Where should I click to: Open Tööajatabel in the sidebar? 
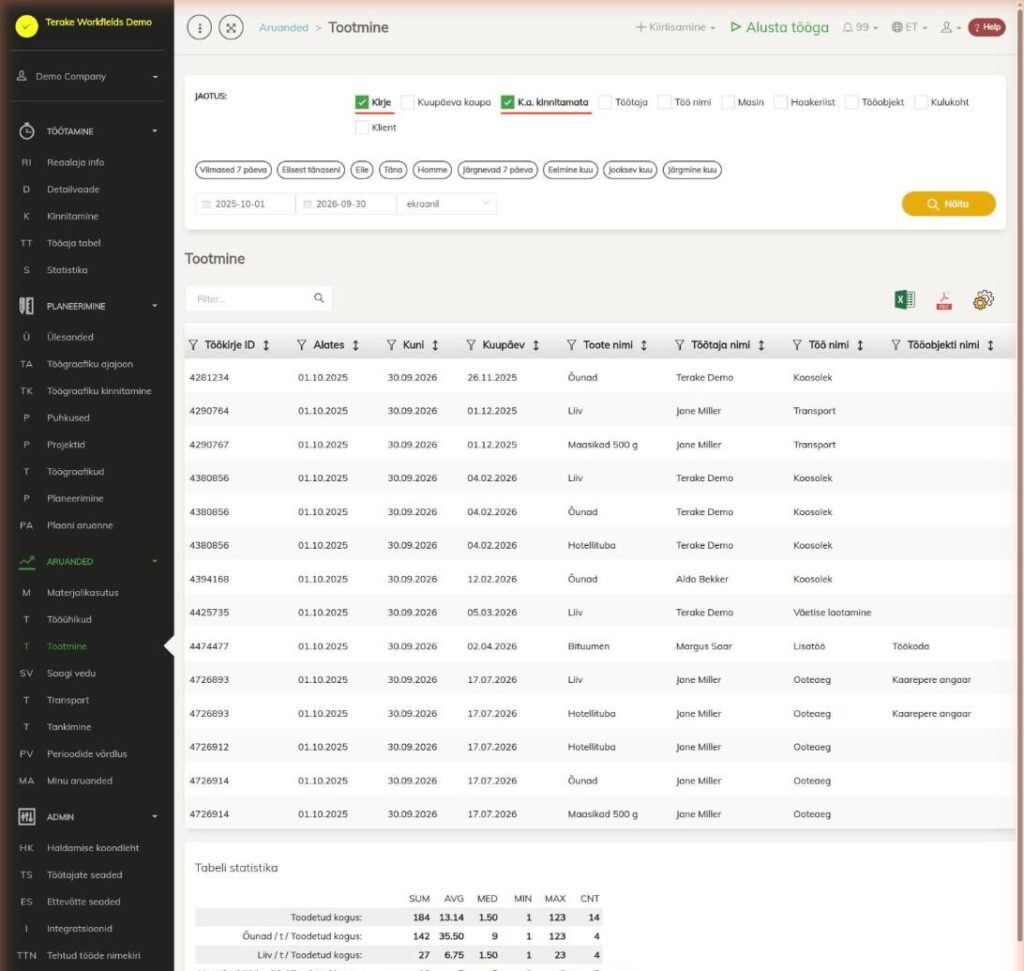[x=74, y=243]
